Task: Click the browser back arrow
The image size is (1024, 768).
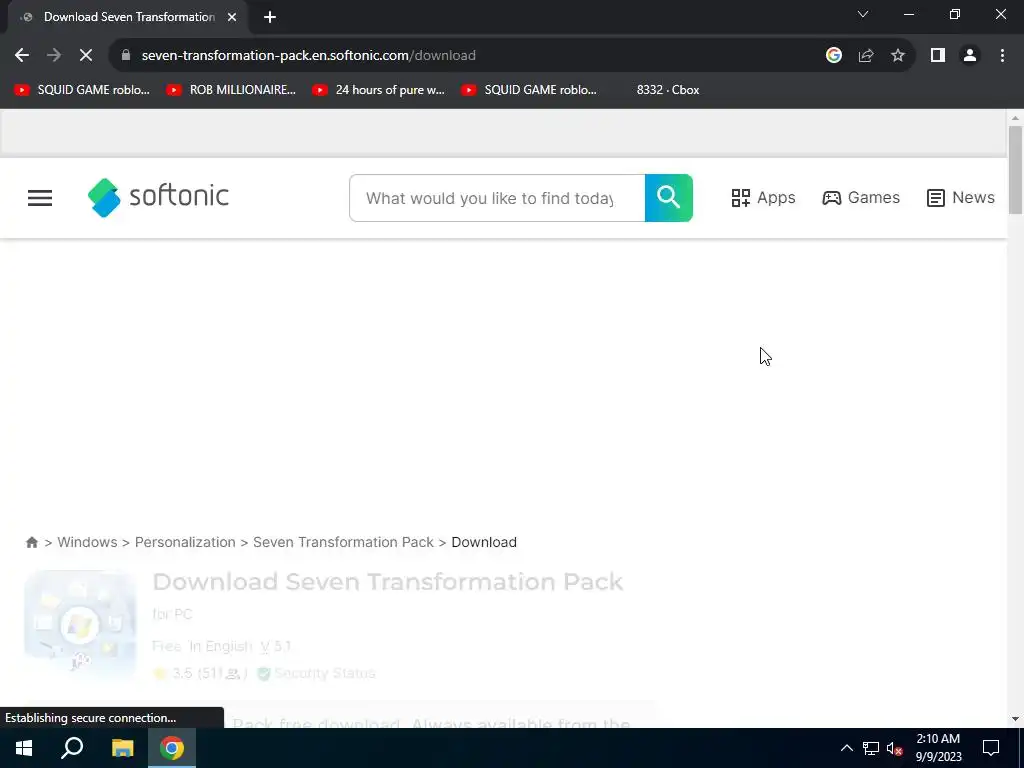Action: [22, 56]
